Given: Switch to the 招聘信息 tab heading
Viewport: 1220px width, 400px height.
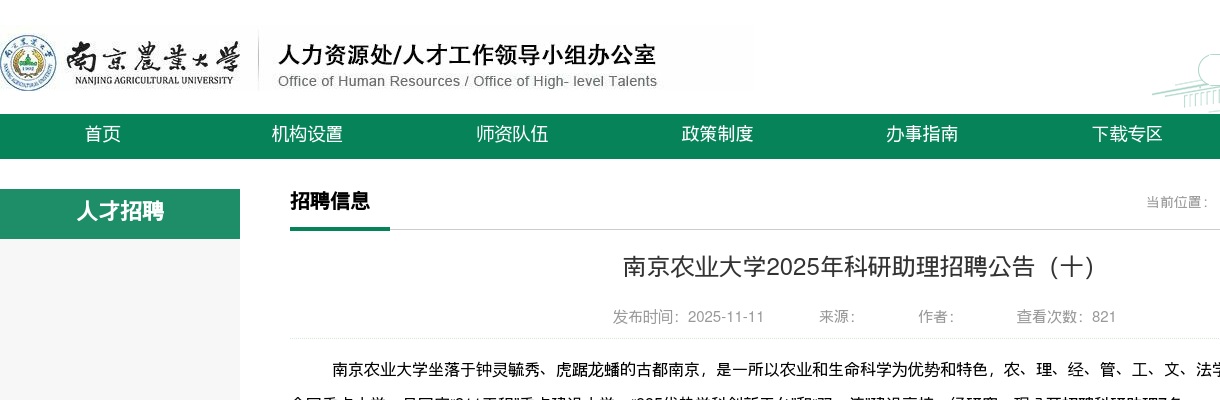Looking at the screenshot, I should click(330, 202).
